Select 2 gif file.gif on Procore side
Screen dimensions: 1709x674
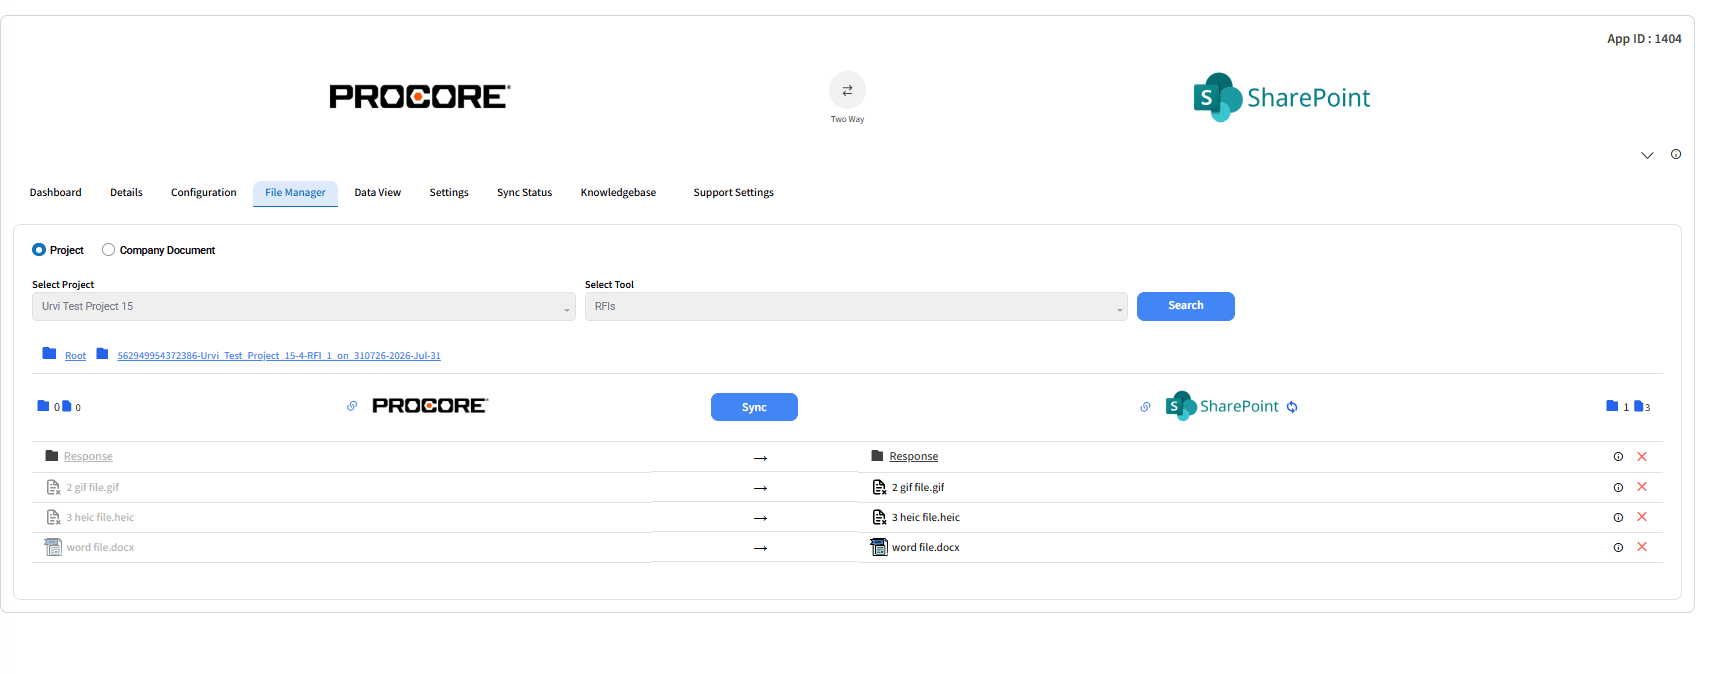point(92,488)
